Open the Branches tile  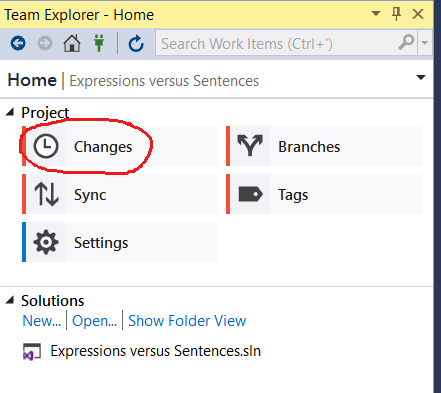pyautogui.click(x=324, y=146)
